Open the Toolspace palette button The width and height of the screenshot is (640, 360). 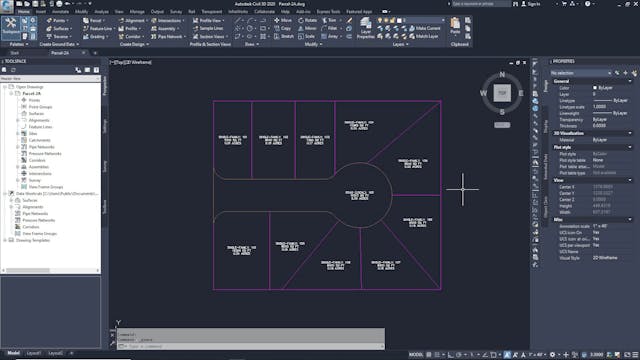pyautogui.click(x=10, y=27)
